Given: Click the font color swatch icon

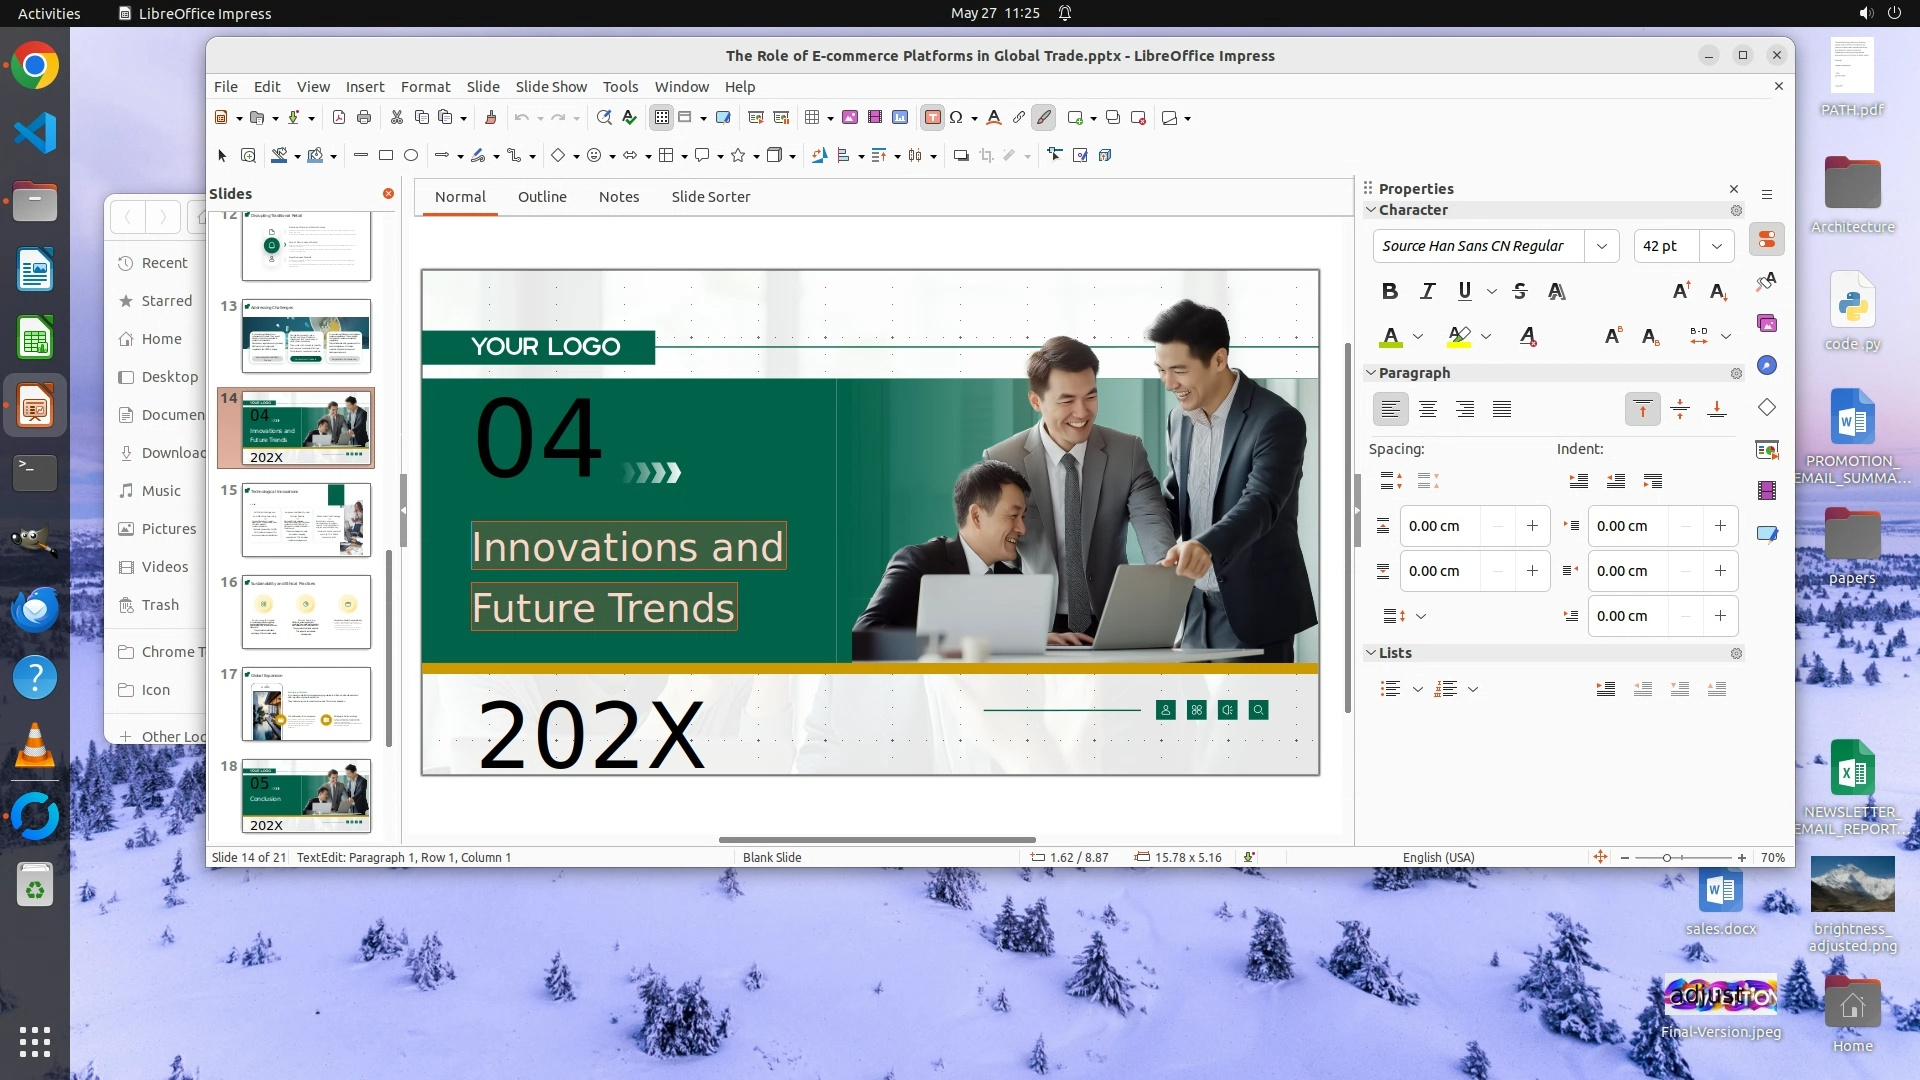Looking at the screenshot, I should pos(1390,337).
